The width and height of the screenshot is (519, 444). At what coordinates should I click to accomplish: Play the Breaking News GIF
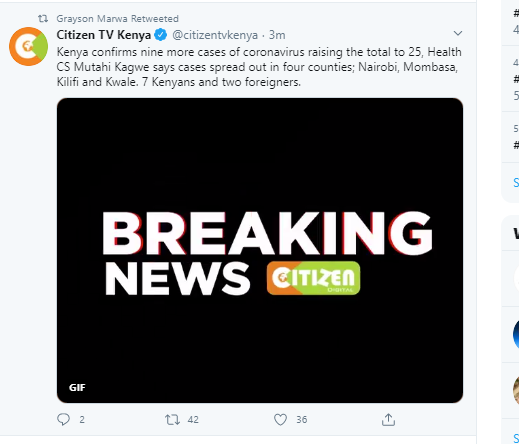click(x=260, y=250)
